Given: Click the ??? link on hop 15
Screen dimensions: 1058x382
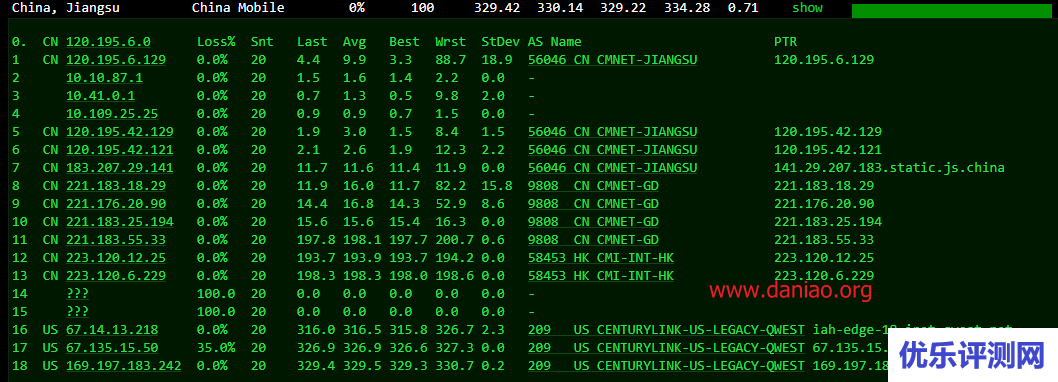Looking at the screenshot, I should pyautogui.click(x=78, y=312).
